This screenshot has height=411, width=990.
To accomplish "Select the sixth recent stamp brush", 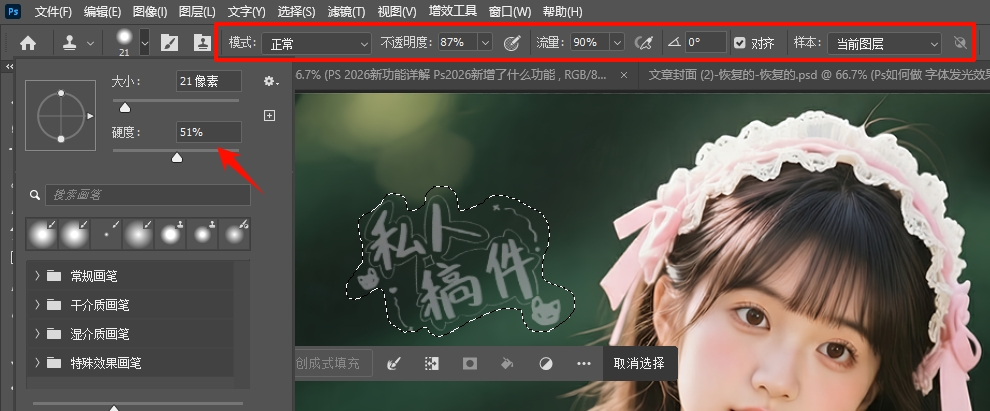I will pos(202,234).
